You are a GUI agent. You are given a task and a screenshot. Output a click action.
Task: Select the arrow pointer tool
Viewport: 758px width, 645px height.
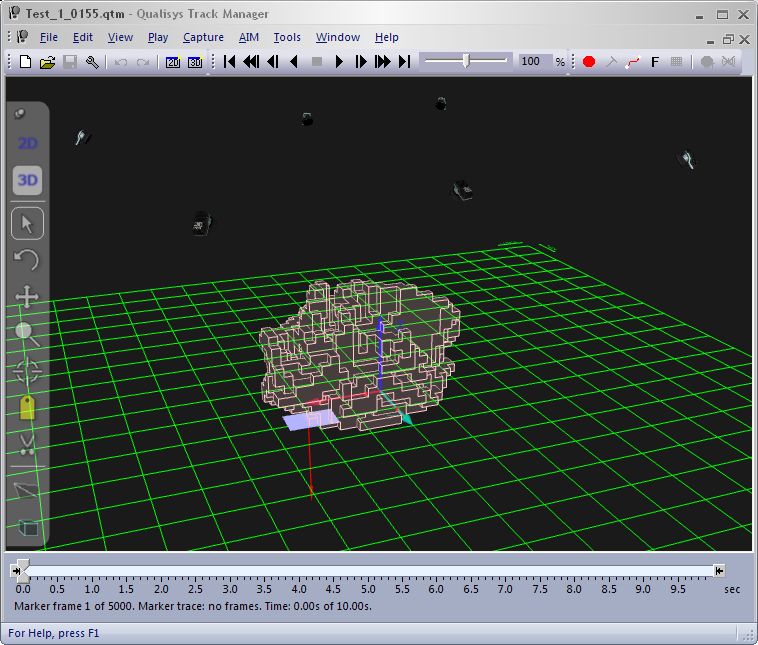coord(28,223)
